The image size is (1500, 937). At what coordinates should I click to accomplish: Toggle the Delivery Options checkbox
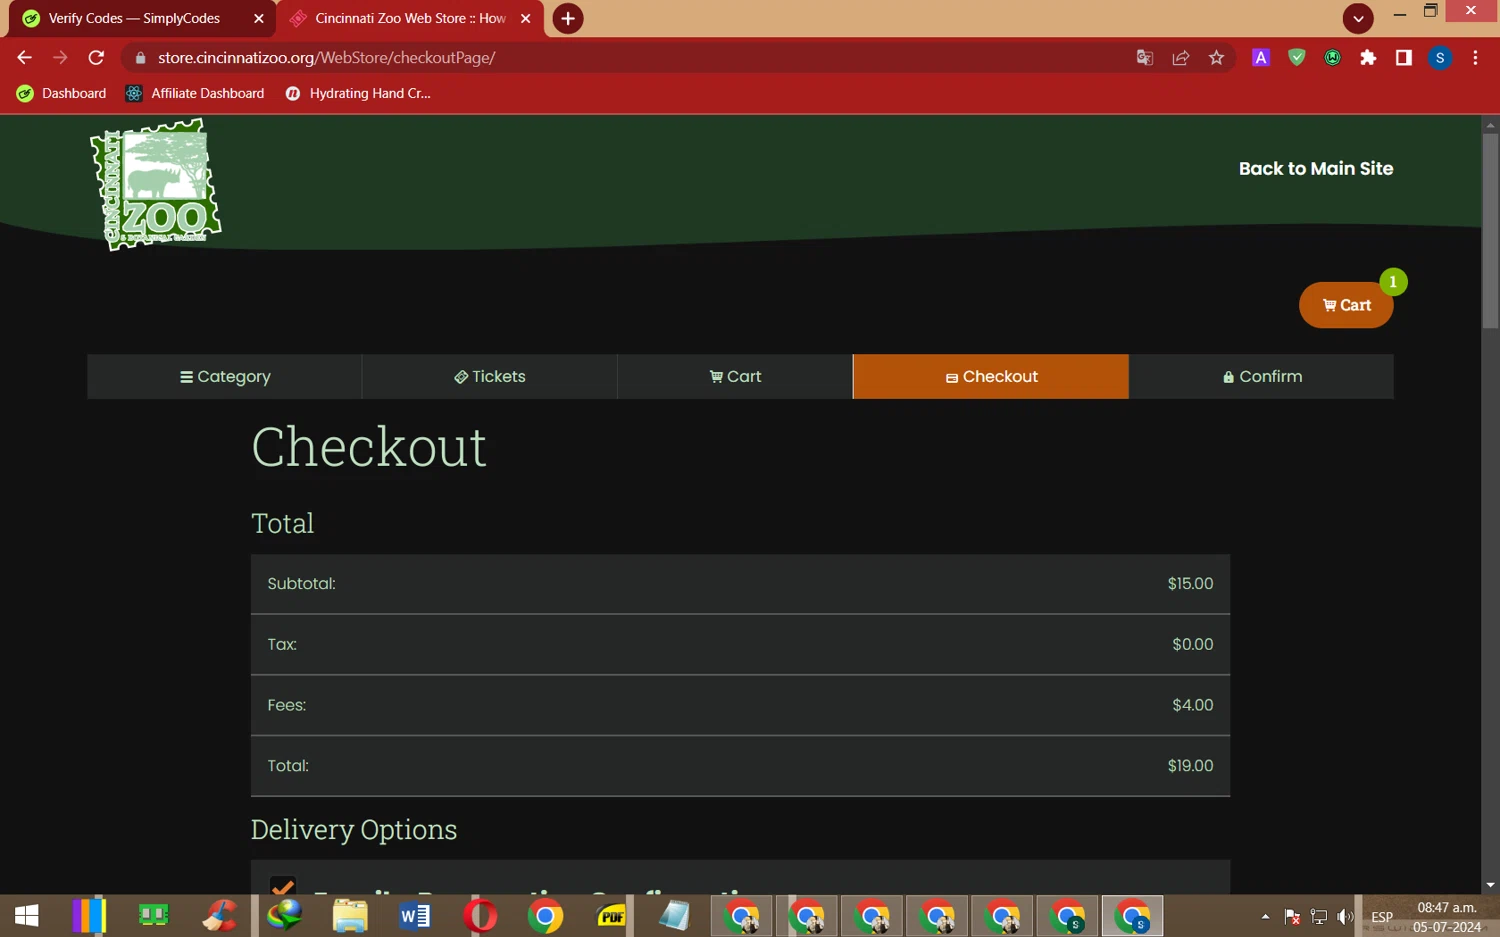tap(283, 886)
